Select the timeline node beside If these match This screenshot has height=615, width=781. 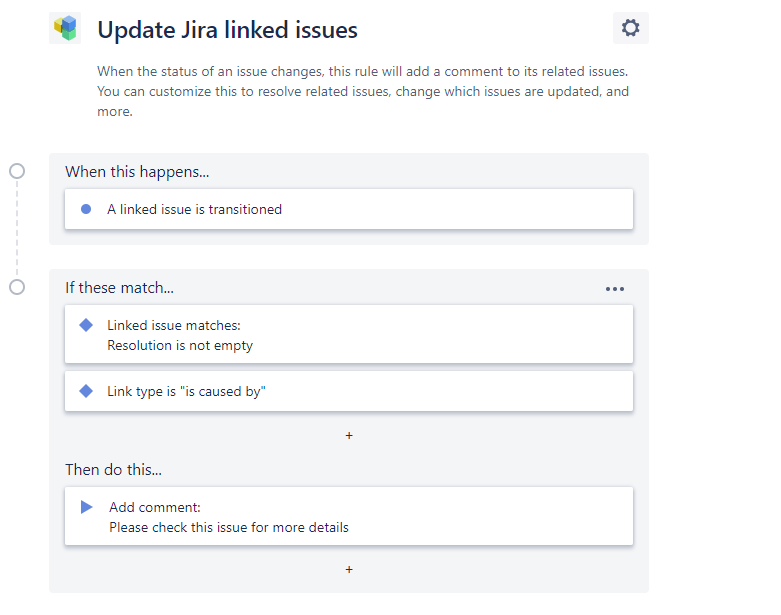point(17,287)
